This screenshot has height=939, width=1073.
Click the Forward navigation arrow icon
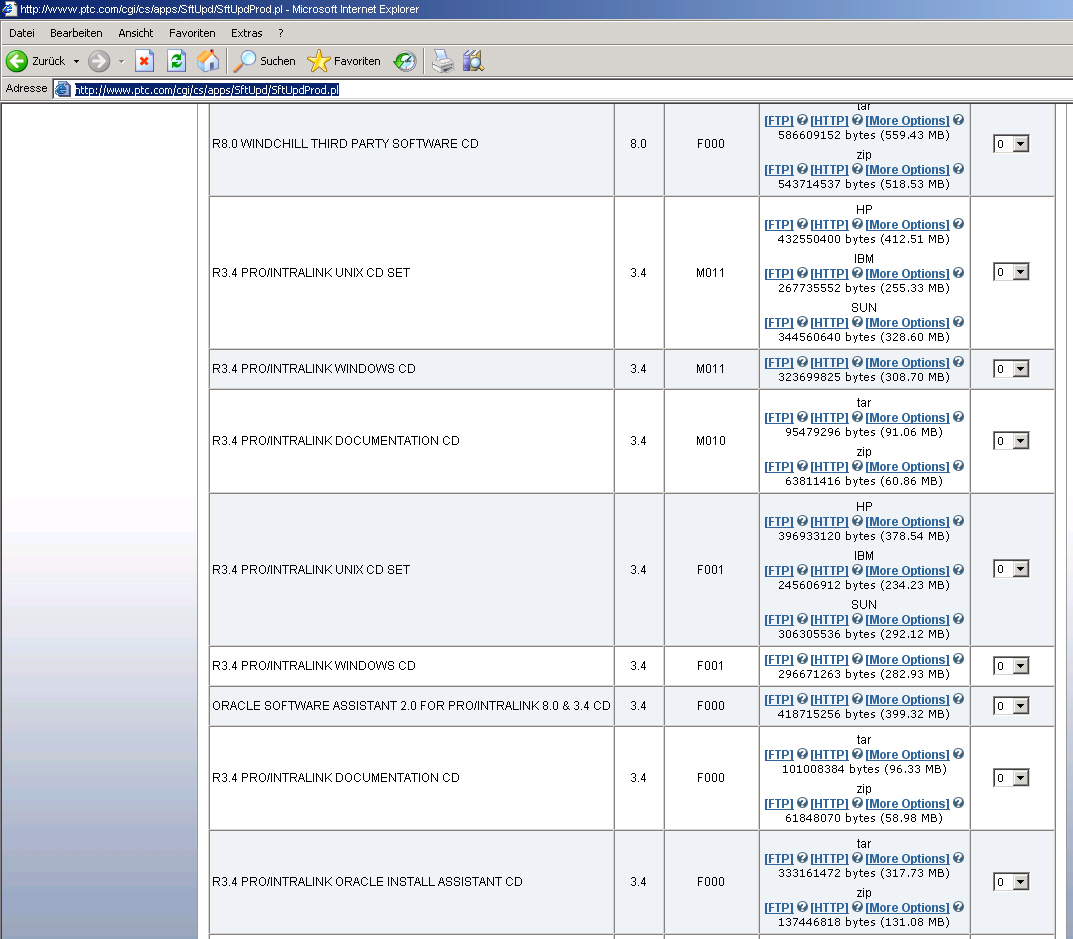99,61
